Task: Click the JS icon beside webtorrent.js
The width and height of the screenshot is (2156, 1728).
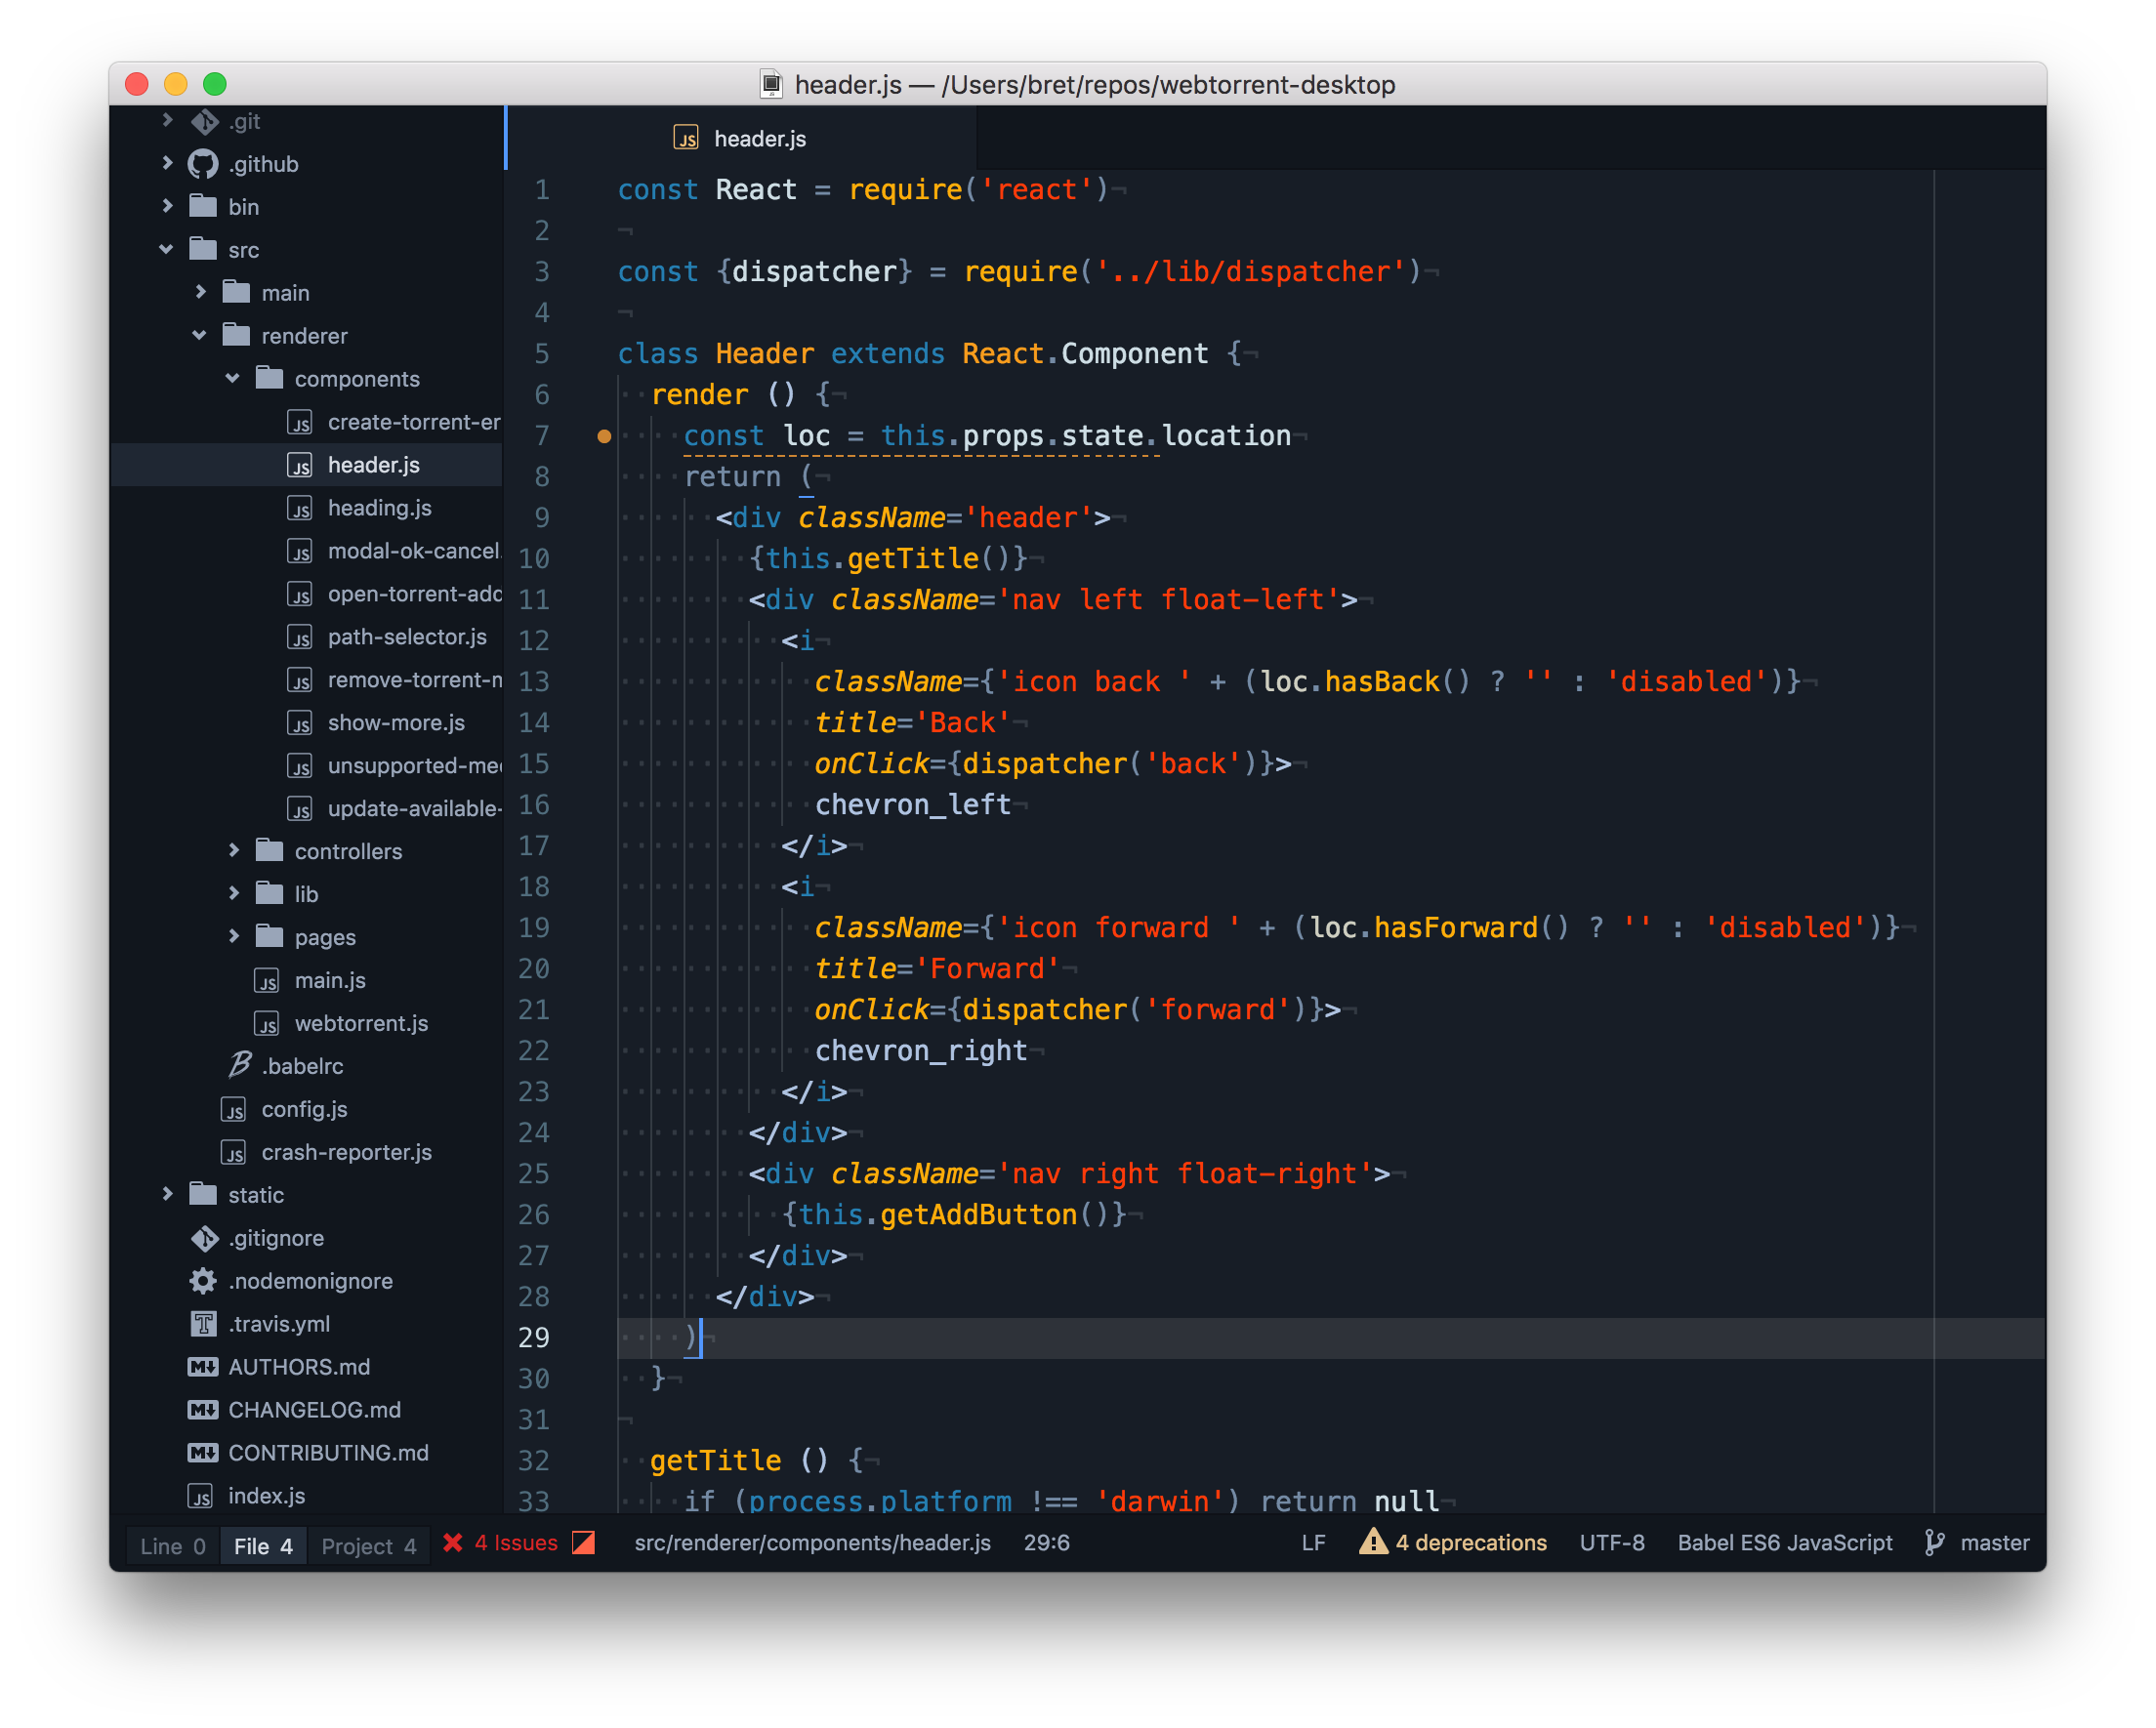Action: pos(267,1025)
